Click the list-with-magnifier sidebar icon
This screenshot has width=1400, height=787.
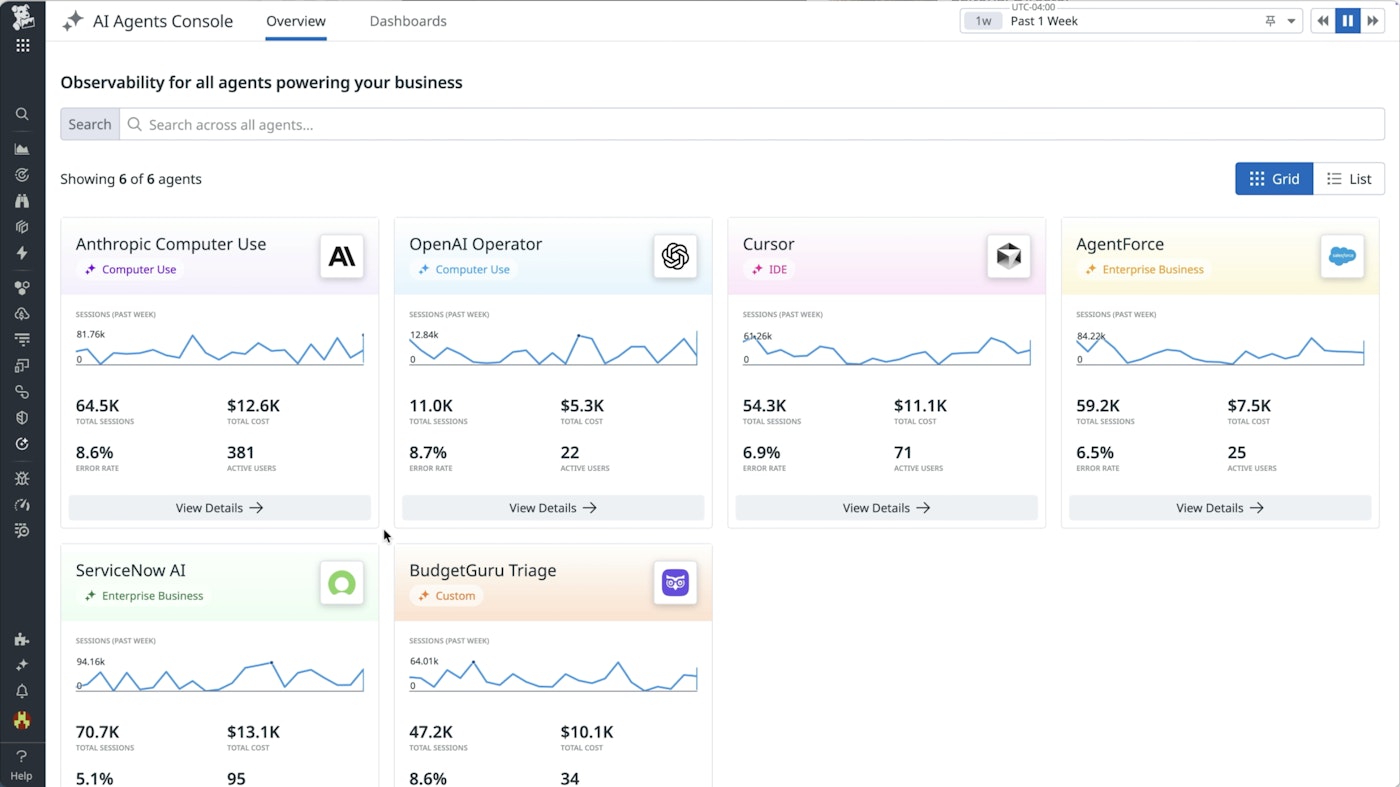pyautogui.click(x=22, y=531)
